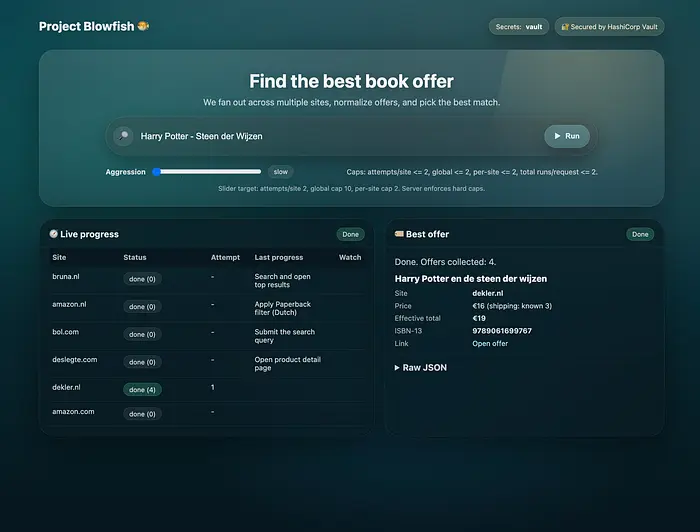The height and width of the screenshot is (532, 700).
Task: Open the 'Open offer' link
Action: coord(490,343)
